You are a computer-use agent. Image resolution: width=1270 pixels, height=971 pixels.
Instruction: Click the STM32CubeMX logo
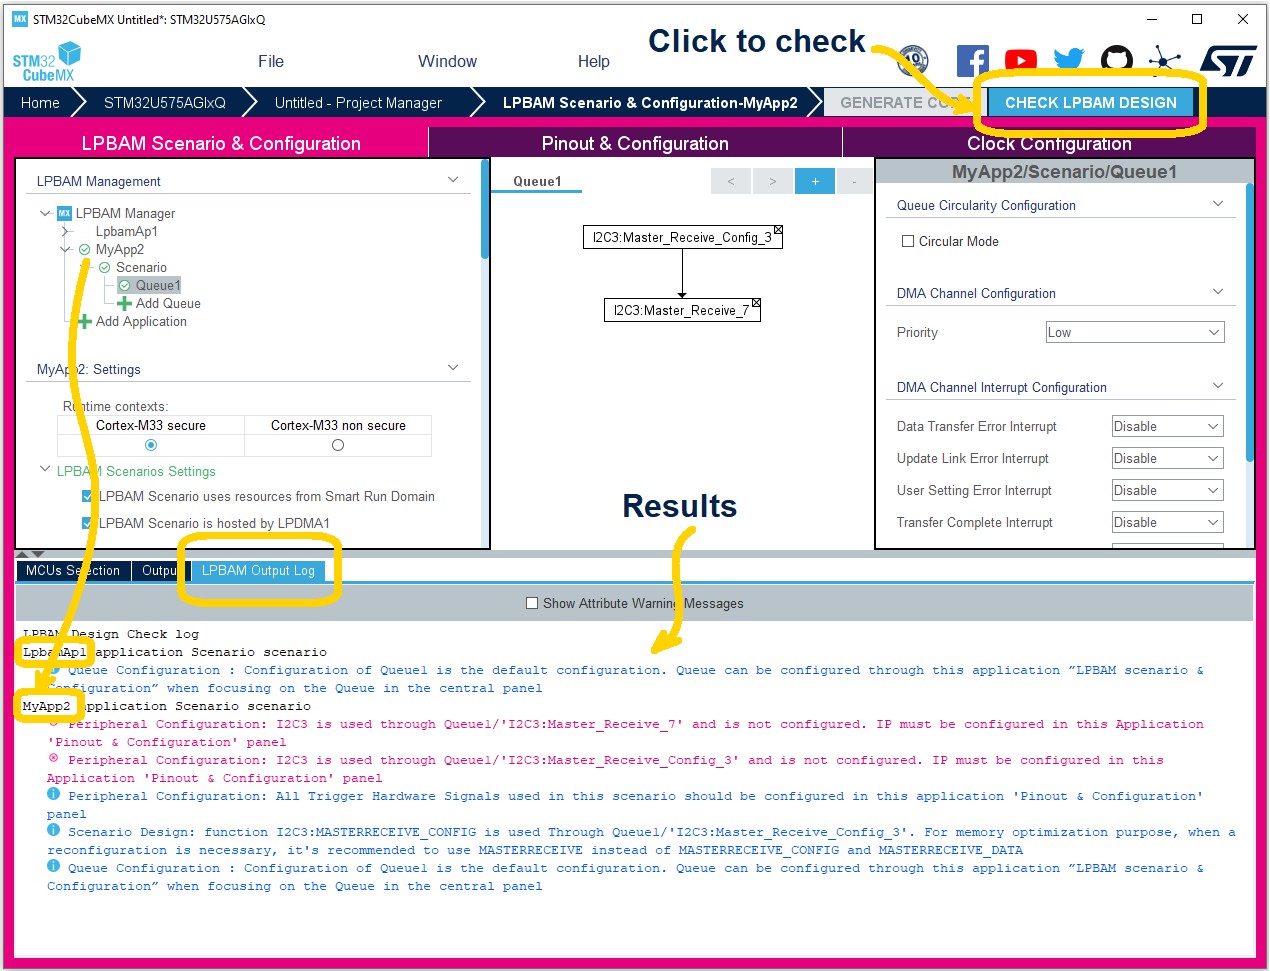[x=46, y=62]
